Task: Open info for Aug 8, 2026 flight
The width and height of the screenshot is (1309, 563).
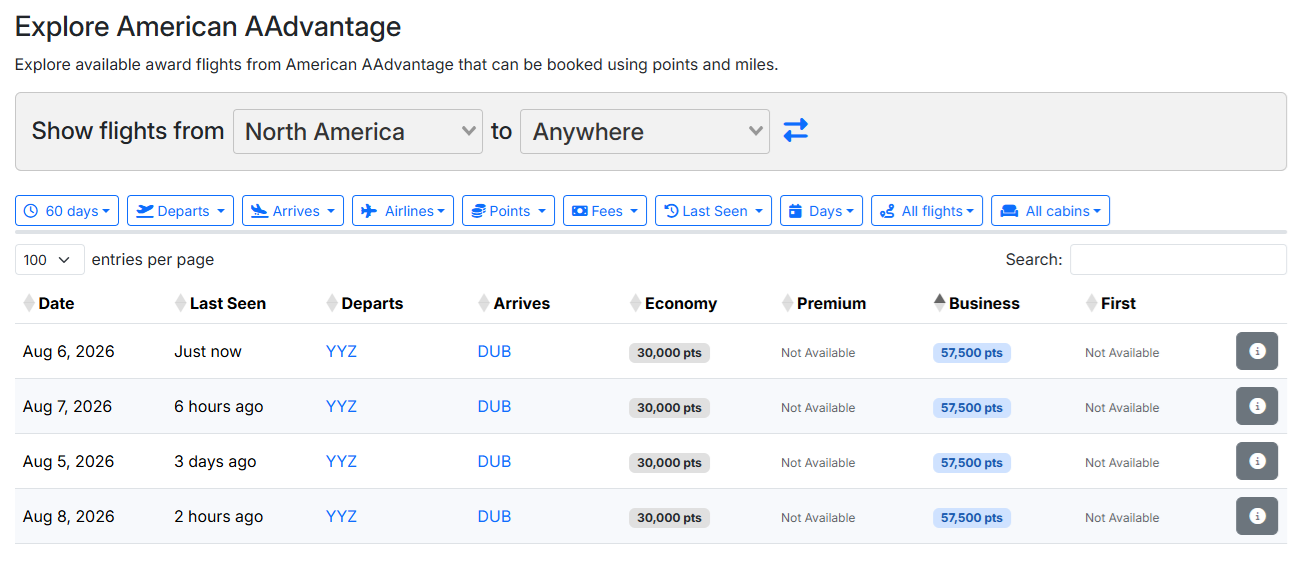Action: pyautogui.click(x=1257, y=516)
